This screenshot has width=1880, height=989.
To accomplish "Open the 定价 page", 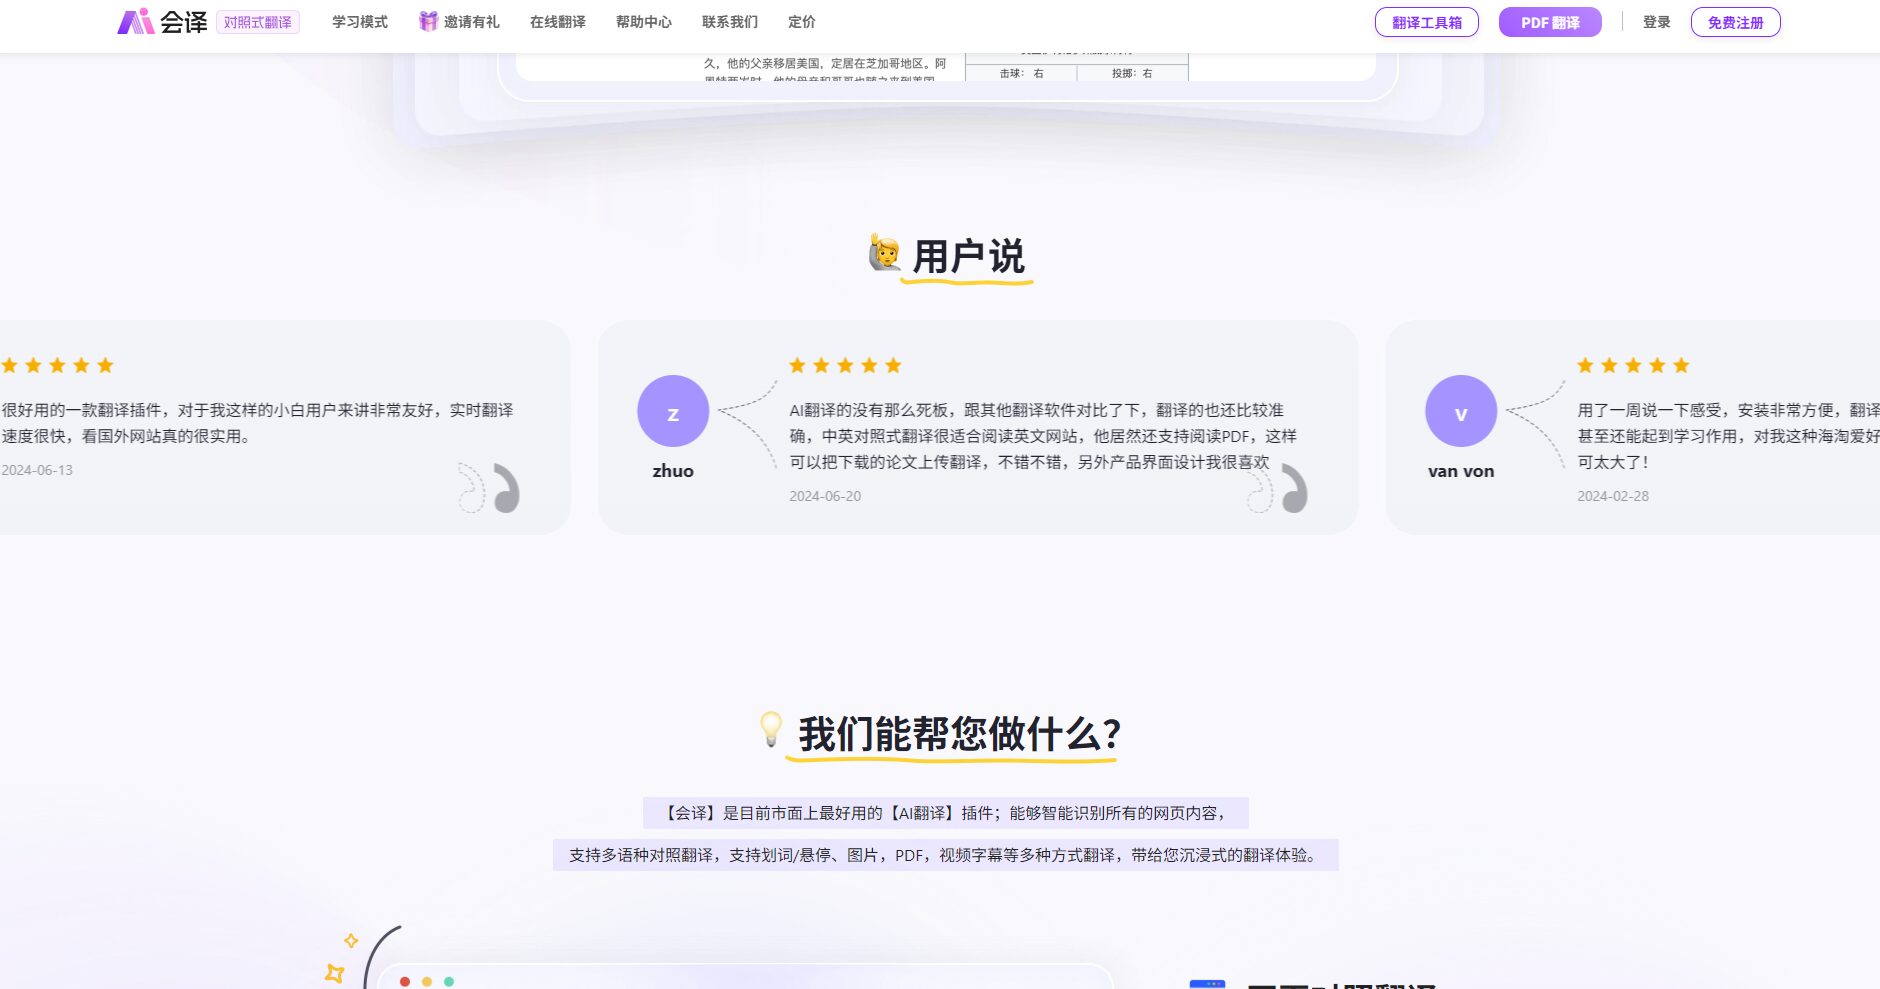I will click(x=802, y=21).
